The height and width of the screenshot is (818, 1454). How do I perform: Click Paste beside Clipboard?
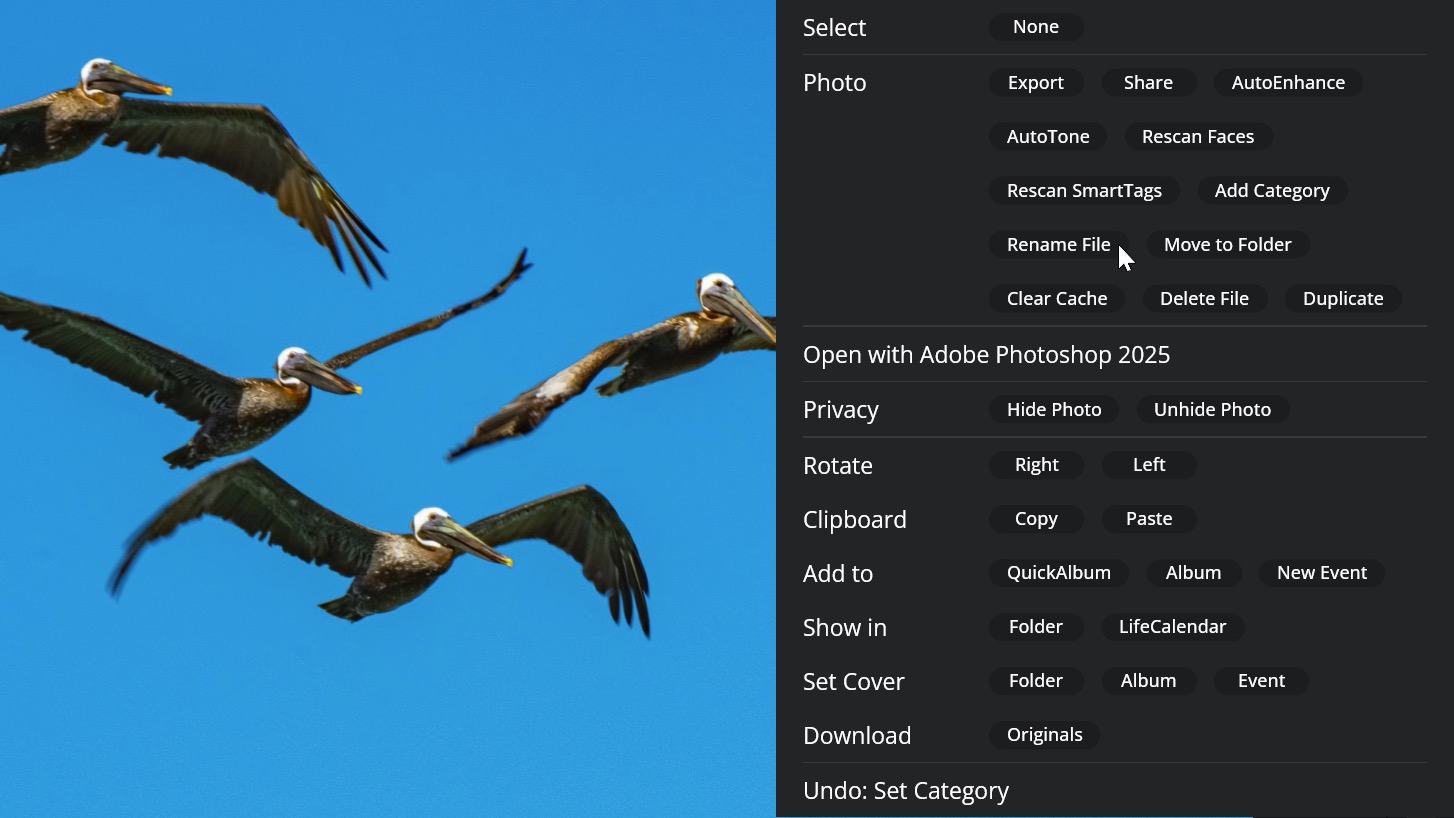tap(1149, 519)
